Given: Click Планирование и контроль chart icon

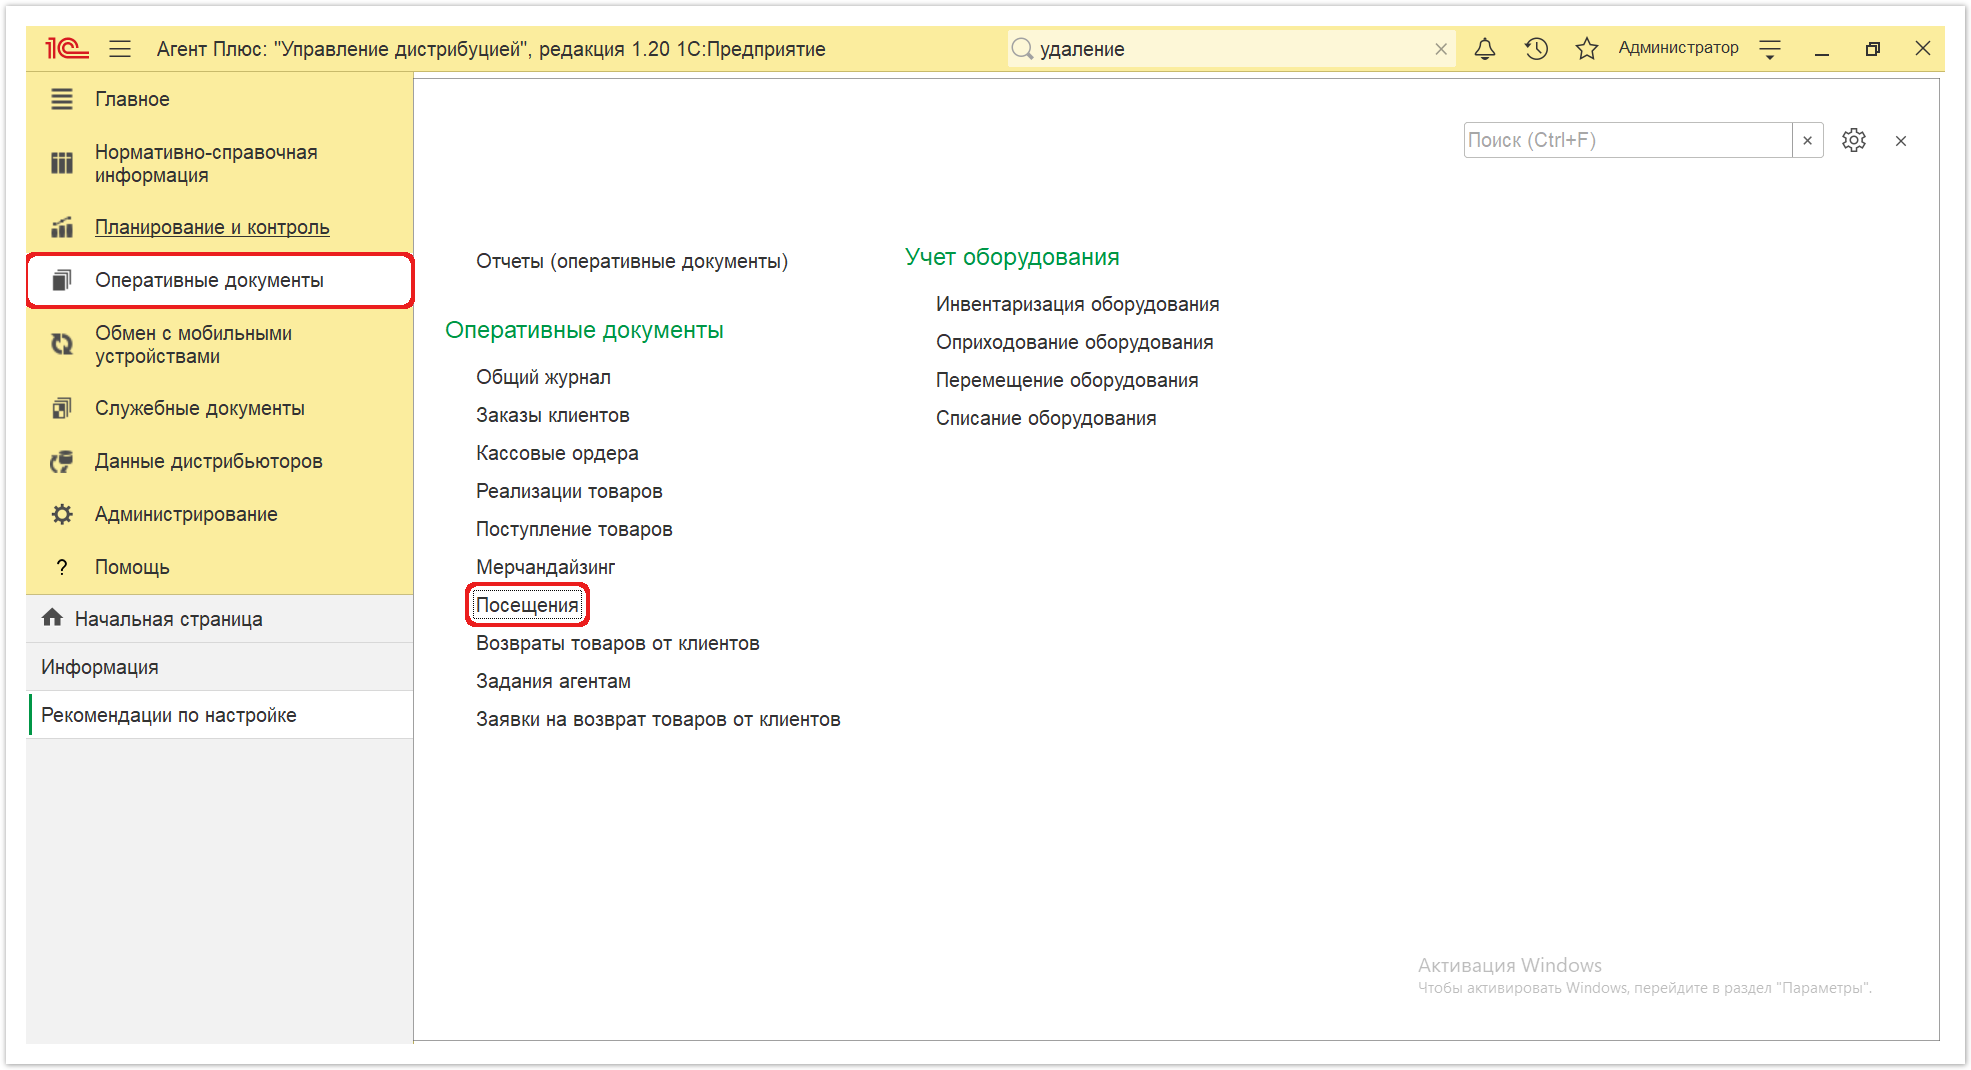Looking at the screenshot, I should (62, 227).
